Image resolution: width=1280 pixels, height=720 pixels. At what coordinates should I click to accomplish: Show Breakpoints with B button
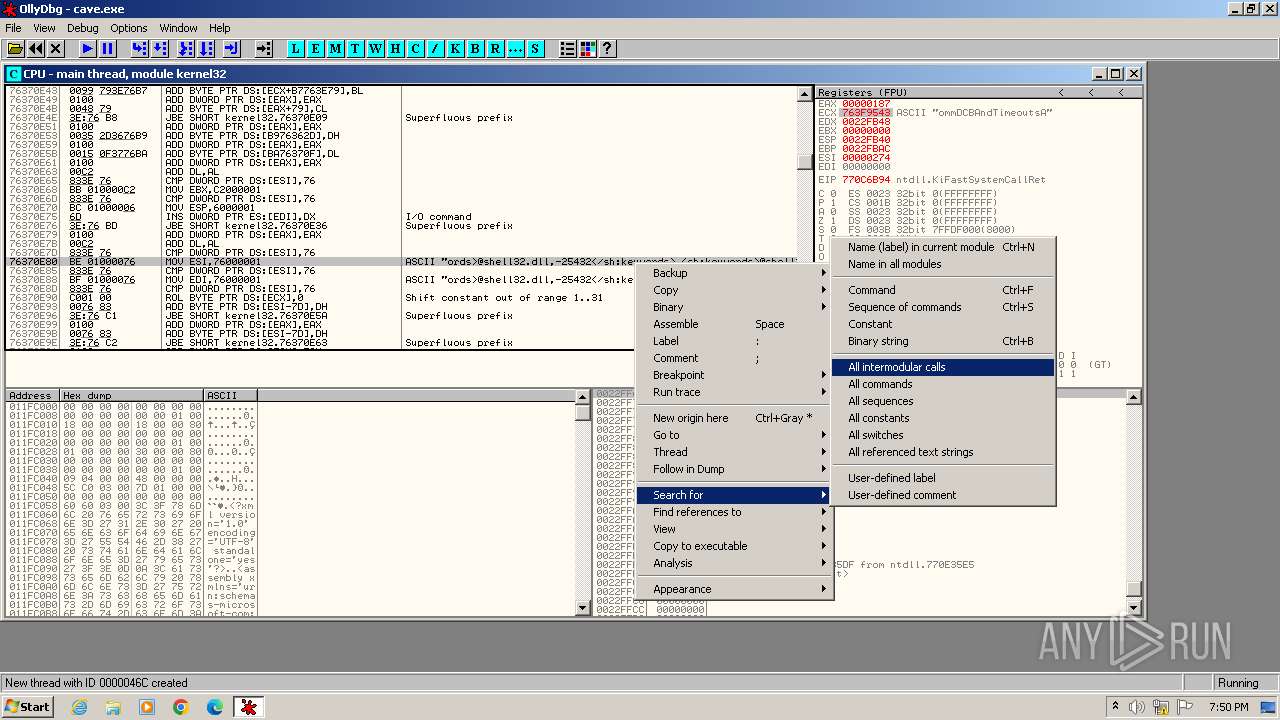pos(475,48)
